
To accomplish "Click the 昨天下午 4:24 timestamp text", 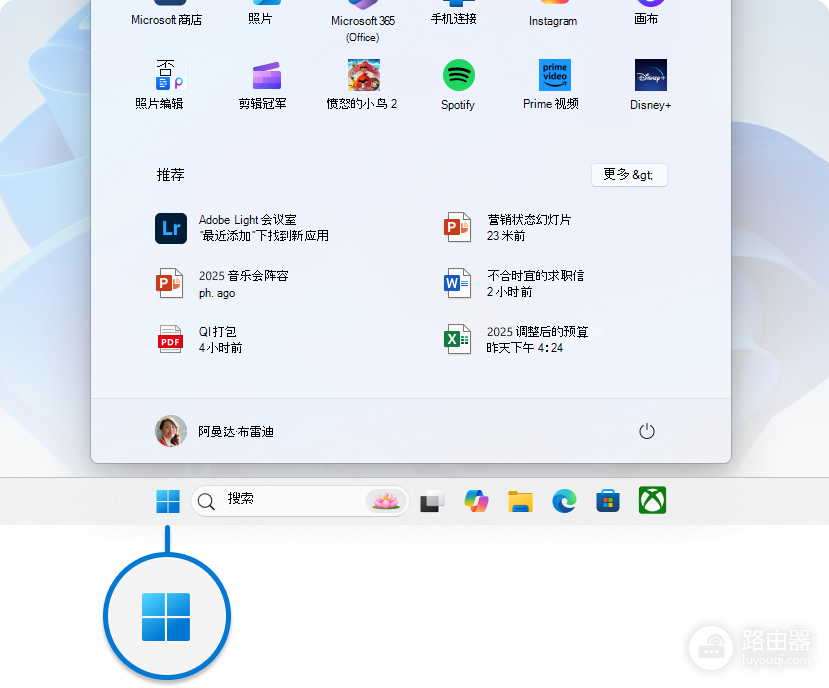I will click(524, 348).
